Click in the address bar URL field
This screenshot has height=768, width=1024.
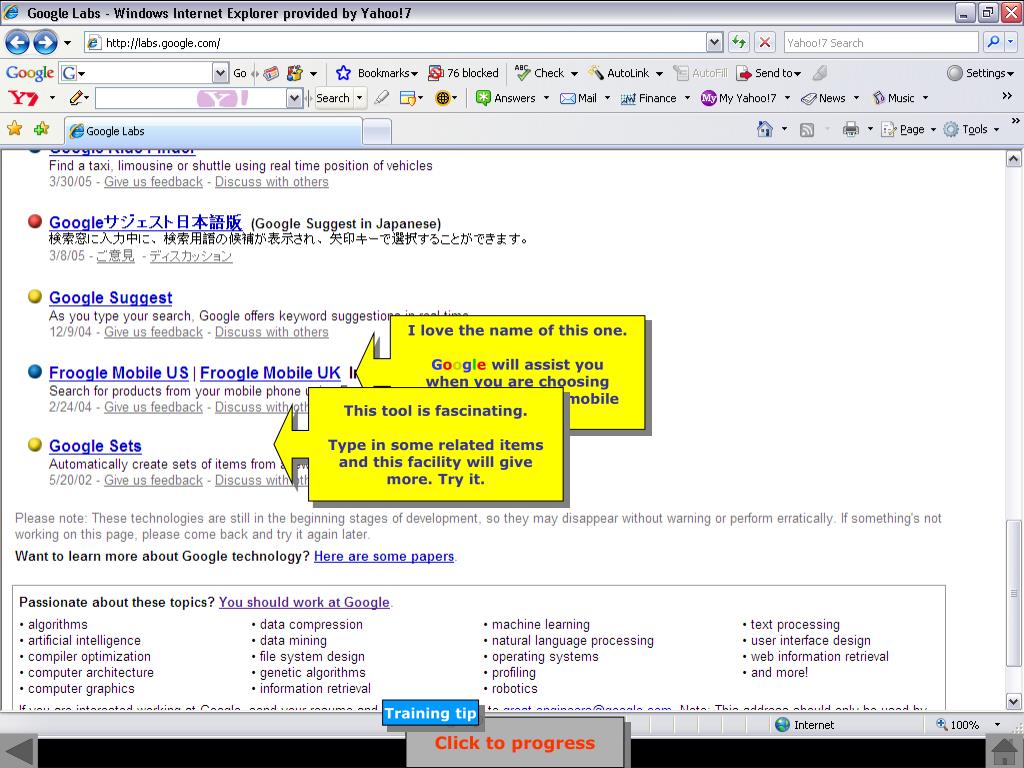(x=395, y=42)
